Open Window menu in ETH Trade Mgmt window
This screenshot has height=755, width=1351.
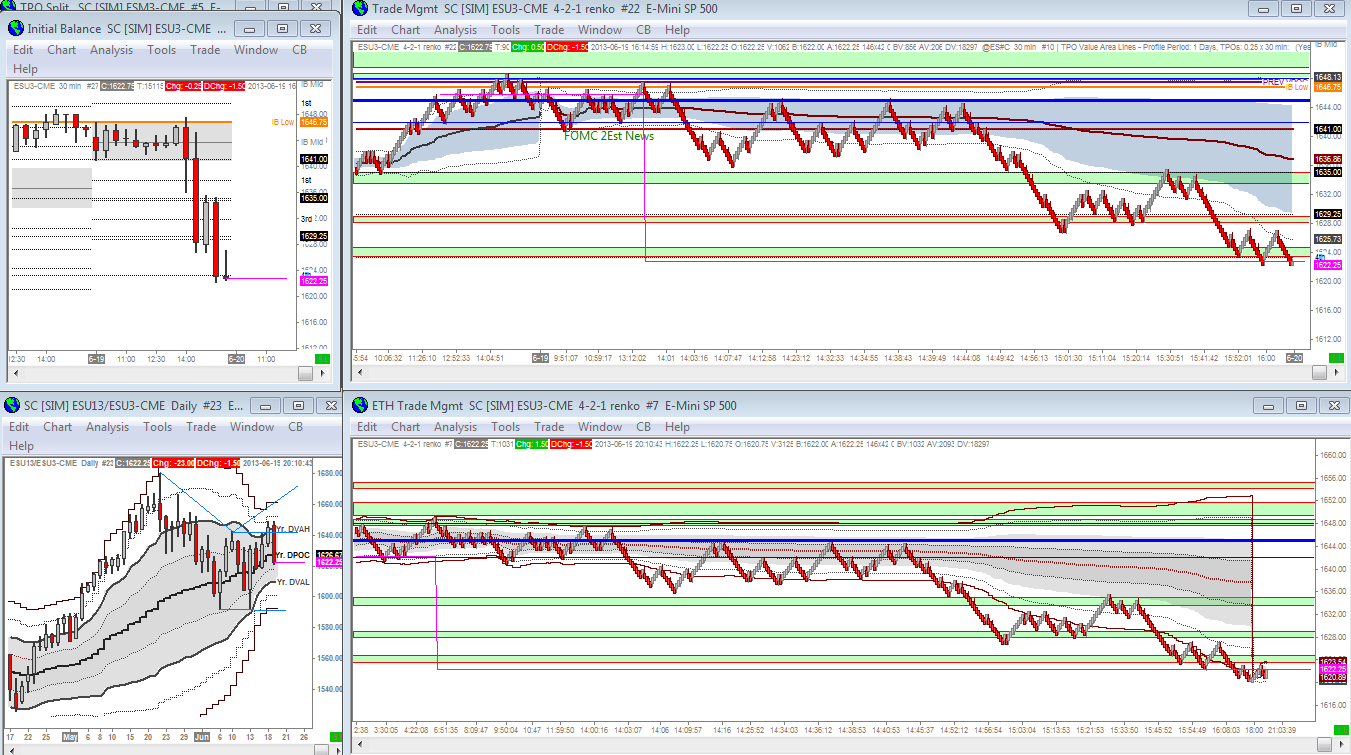click(x=600, y=427)
